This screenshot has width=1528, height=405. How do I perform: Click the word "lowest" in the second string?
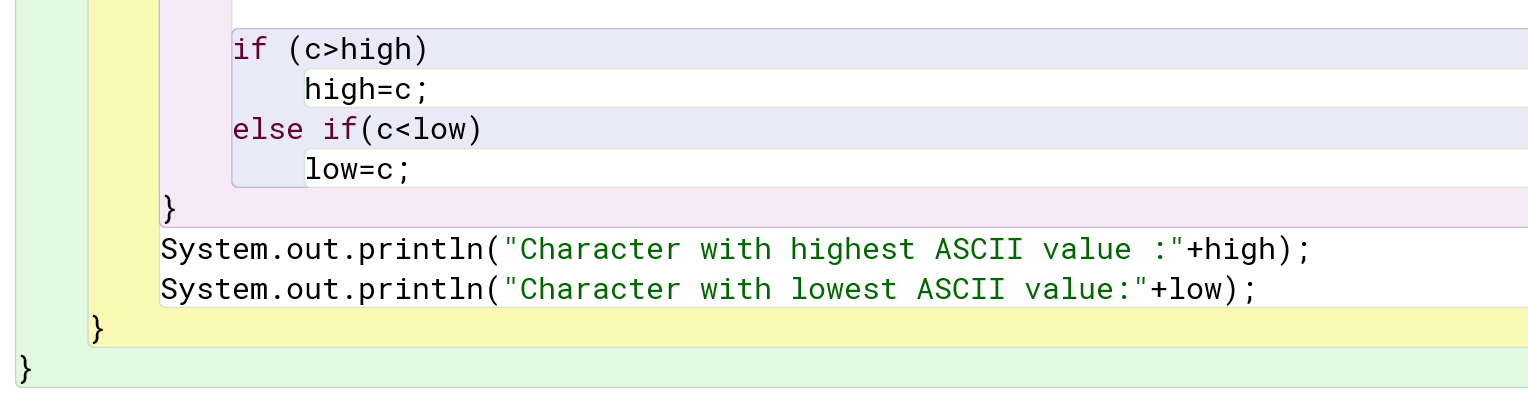(844, 289)
